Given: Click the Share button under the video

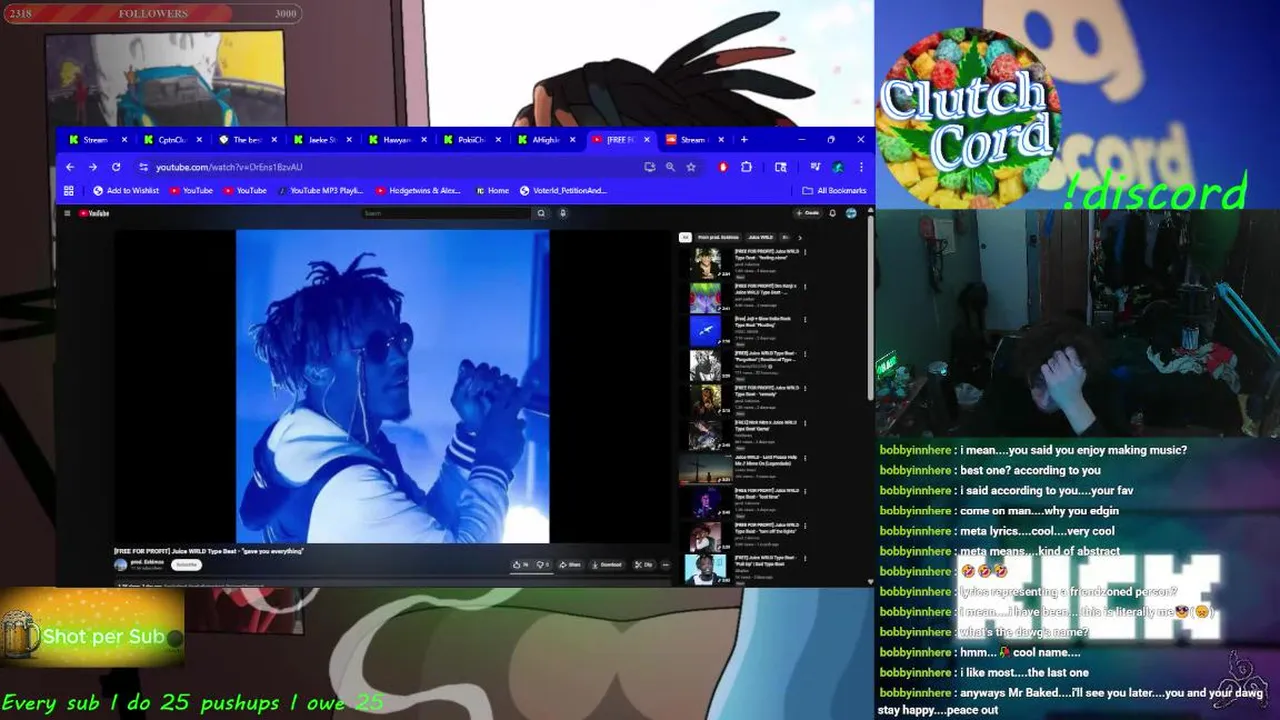Looking at the screenshot, I should 570,565.
